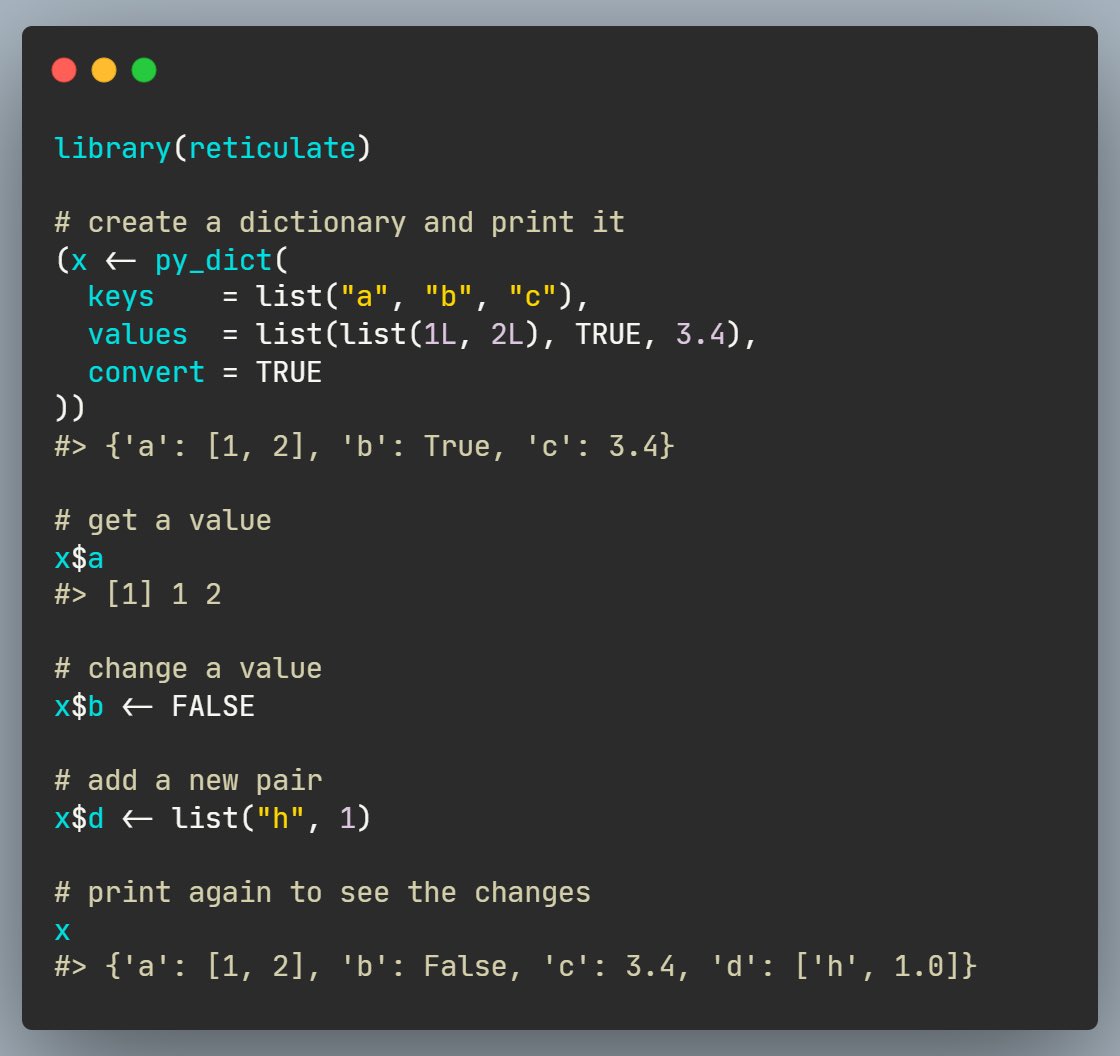This screenshot has height=1056, width=1120.
Task: Click the yellow minimize dot
Action: [104, 70]
